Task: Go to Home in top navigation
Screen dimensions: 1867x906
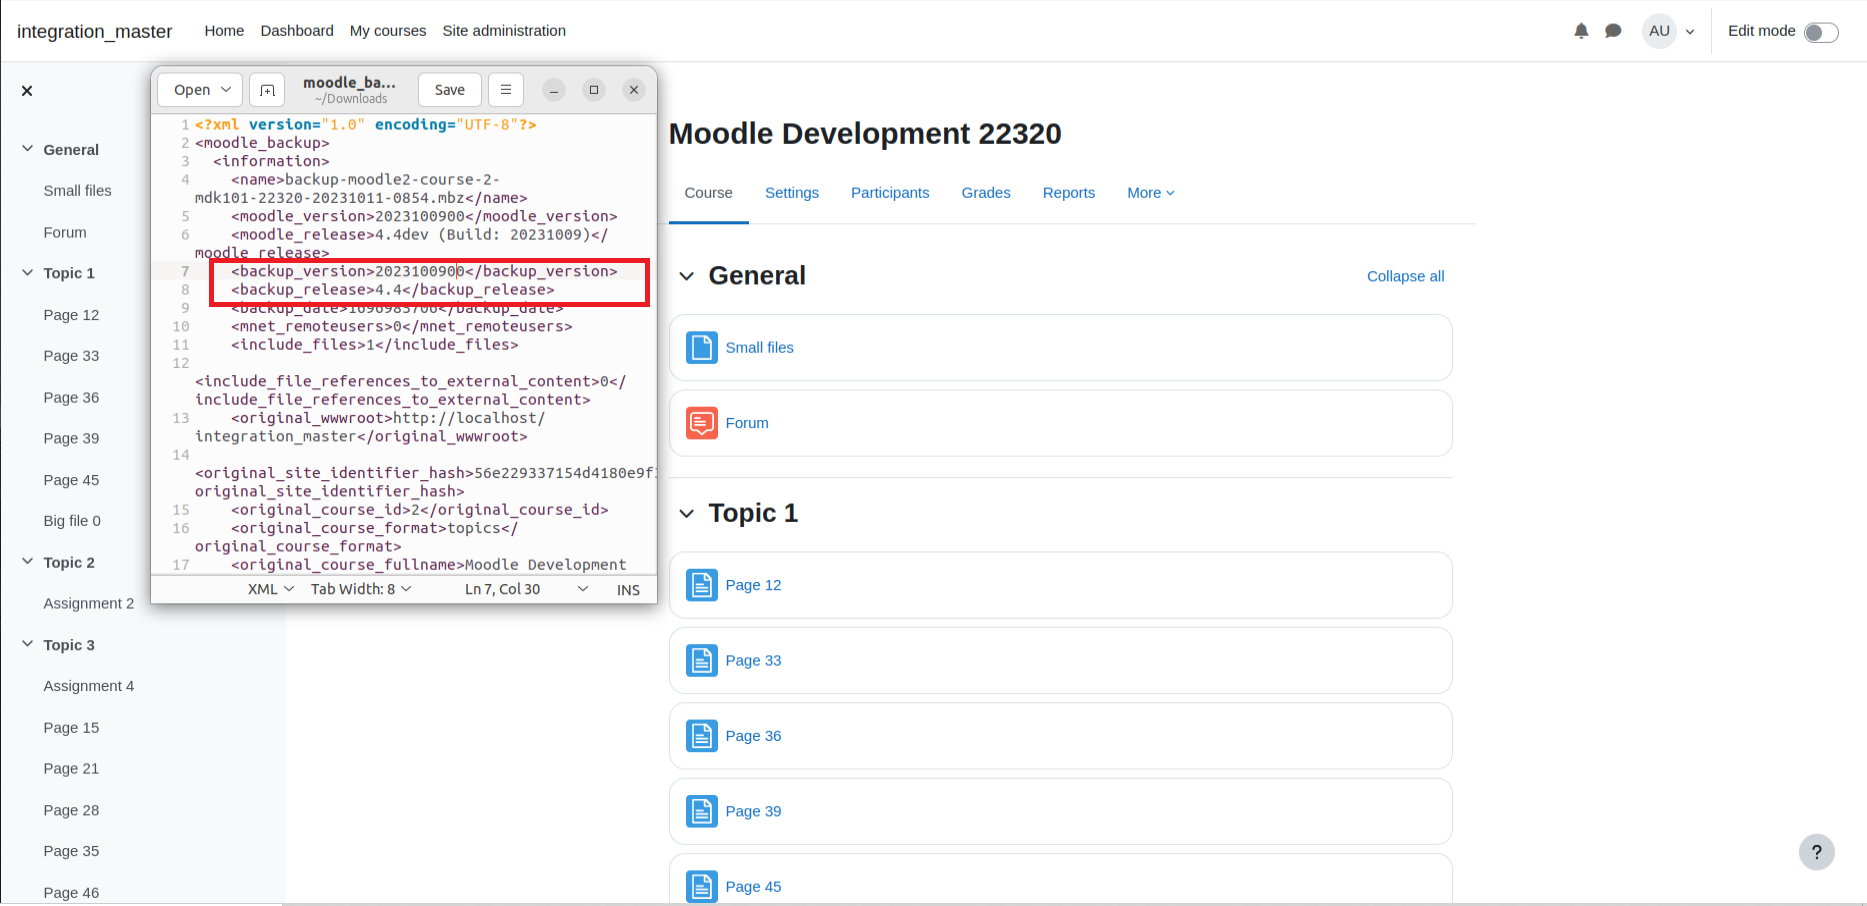Action: coord(224,31)
